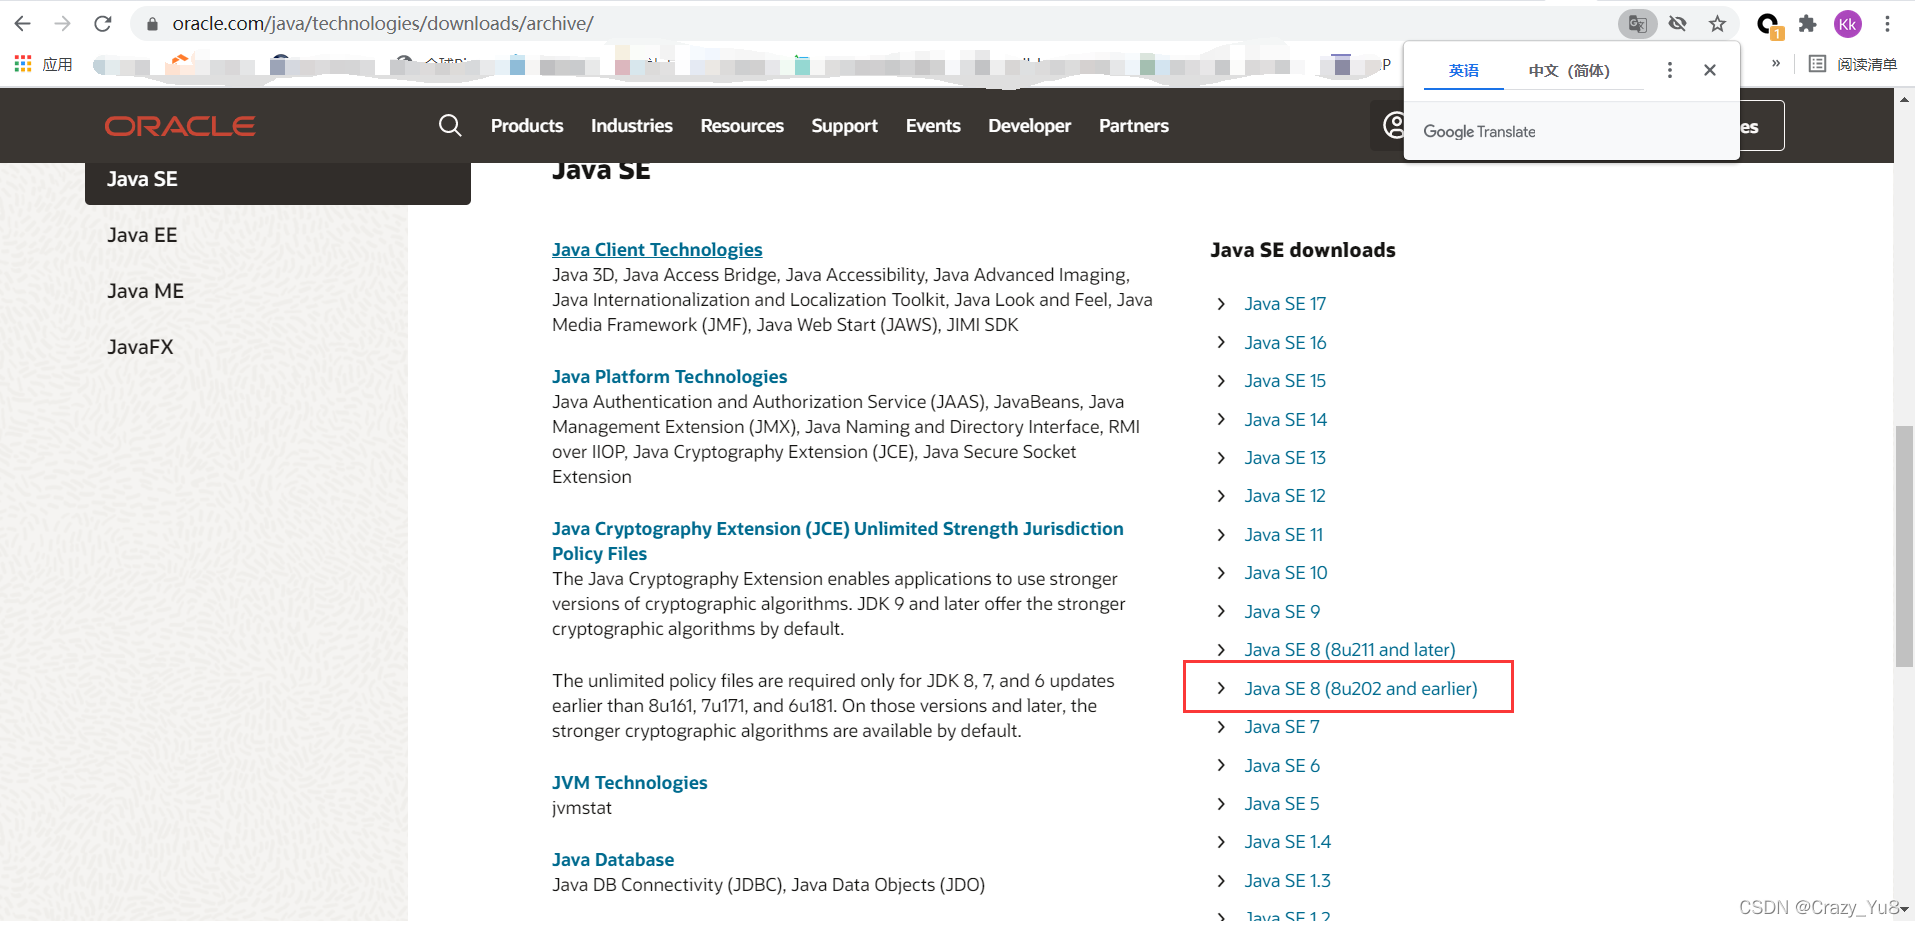Select JavaFX in the sidebar
This screenshot has width=1915, height=927.
point(140,347)
